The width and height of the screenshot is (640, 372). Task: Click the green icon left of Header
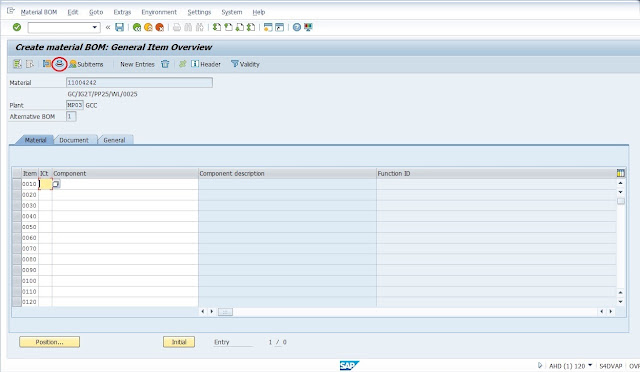coord(182,64)
